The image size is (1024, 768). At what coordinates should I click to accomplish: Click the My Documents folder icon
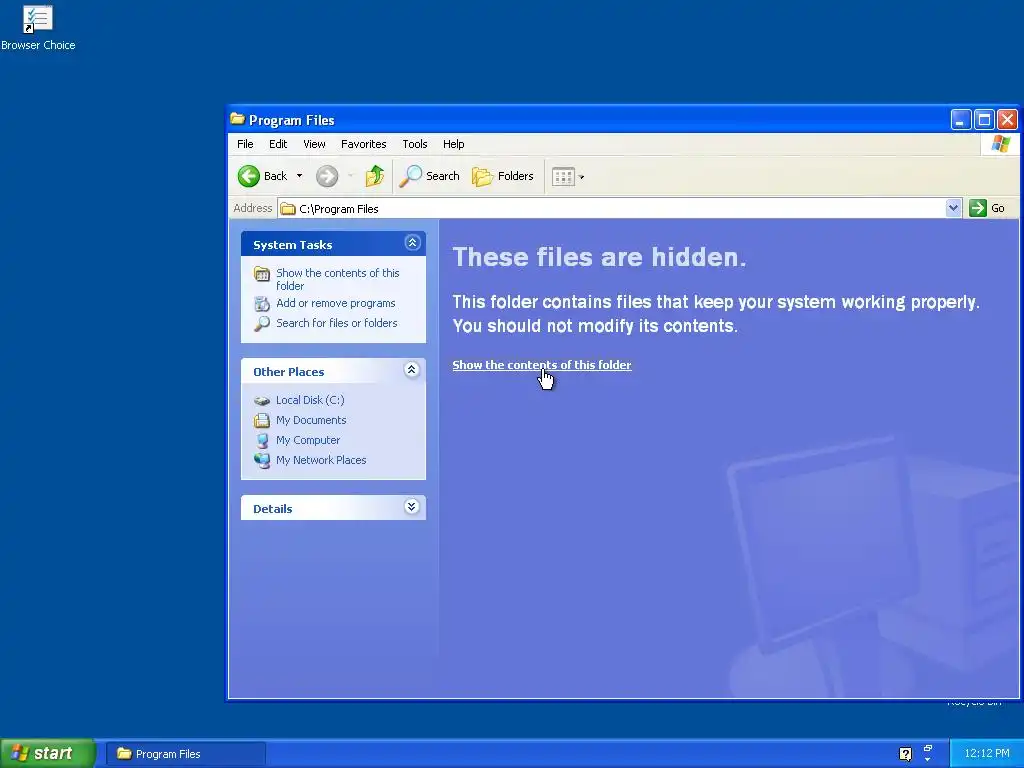262,421
